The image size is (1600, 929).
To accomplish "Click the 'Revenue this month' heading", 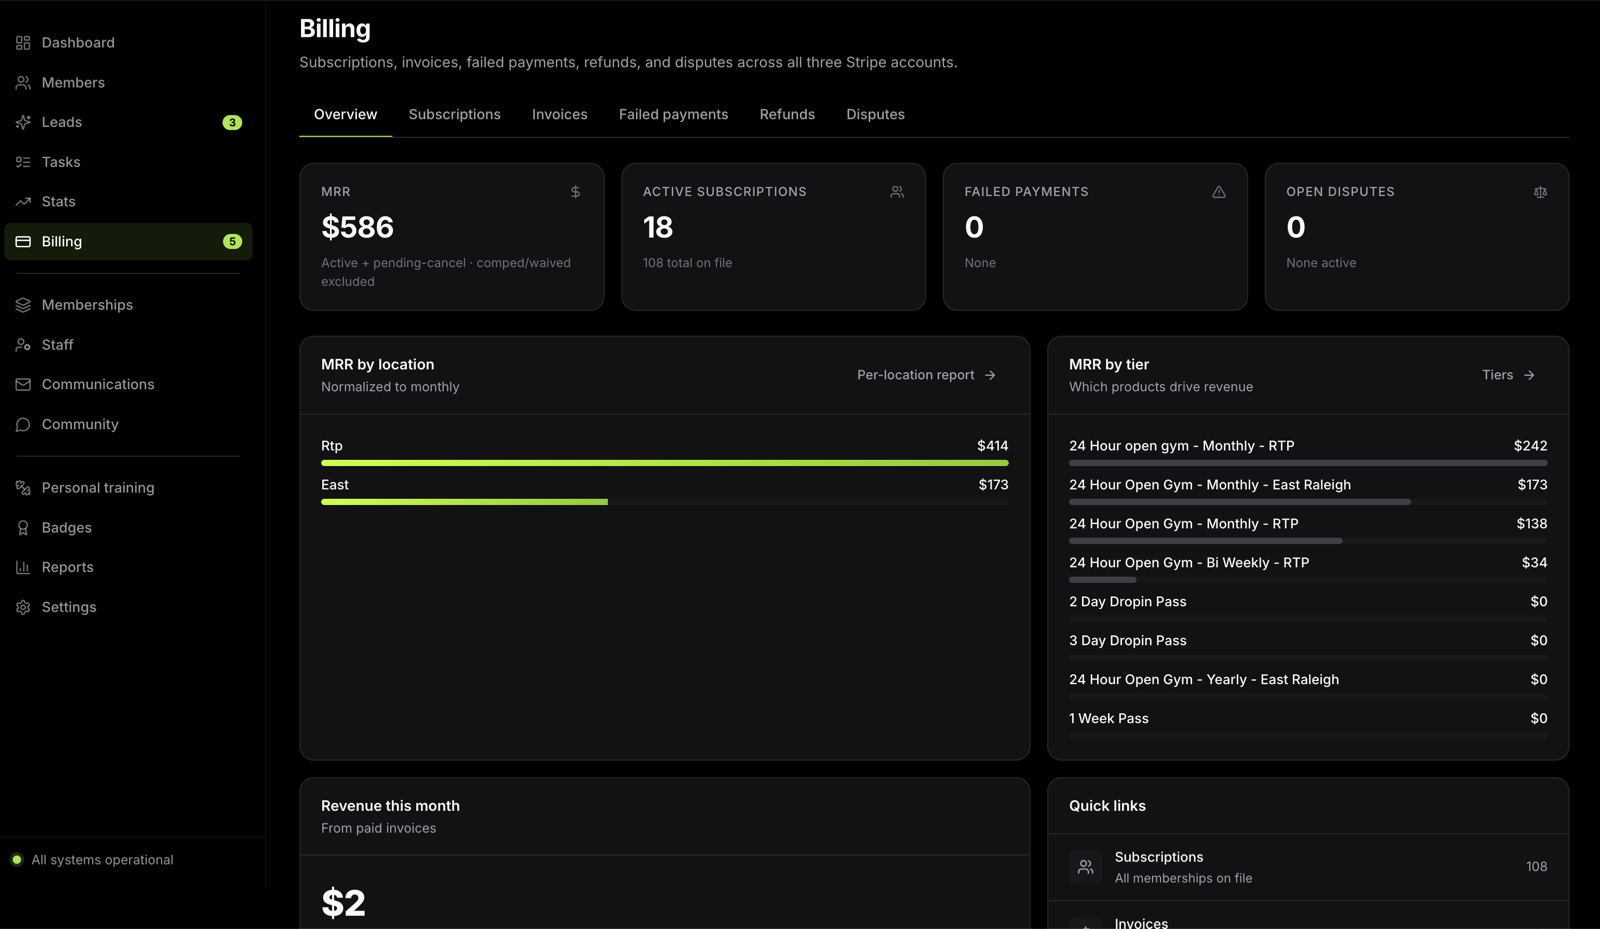I will (x=390, y=806).
